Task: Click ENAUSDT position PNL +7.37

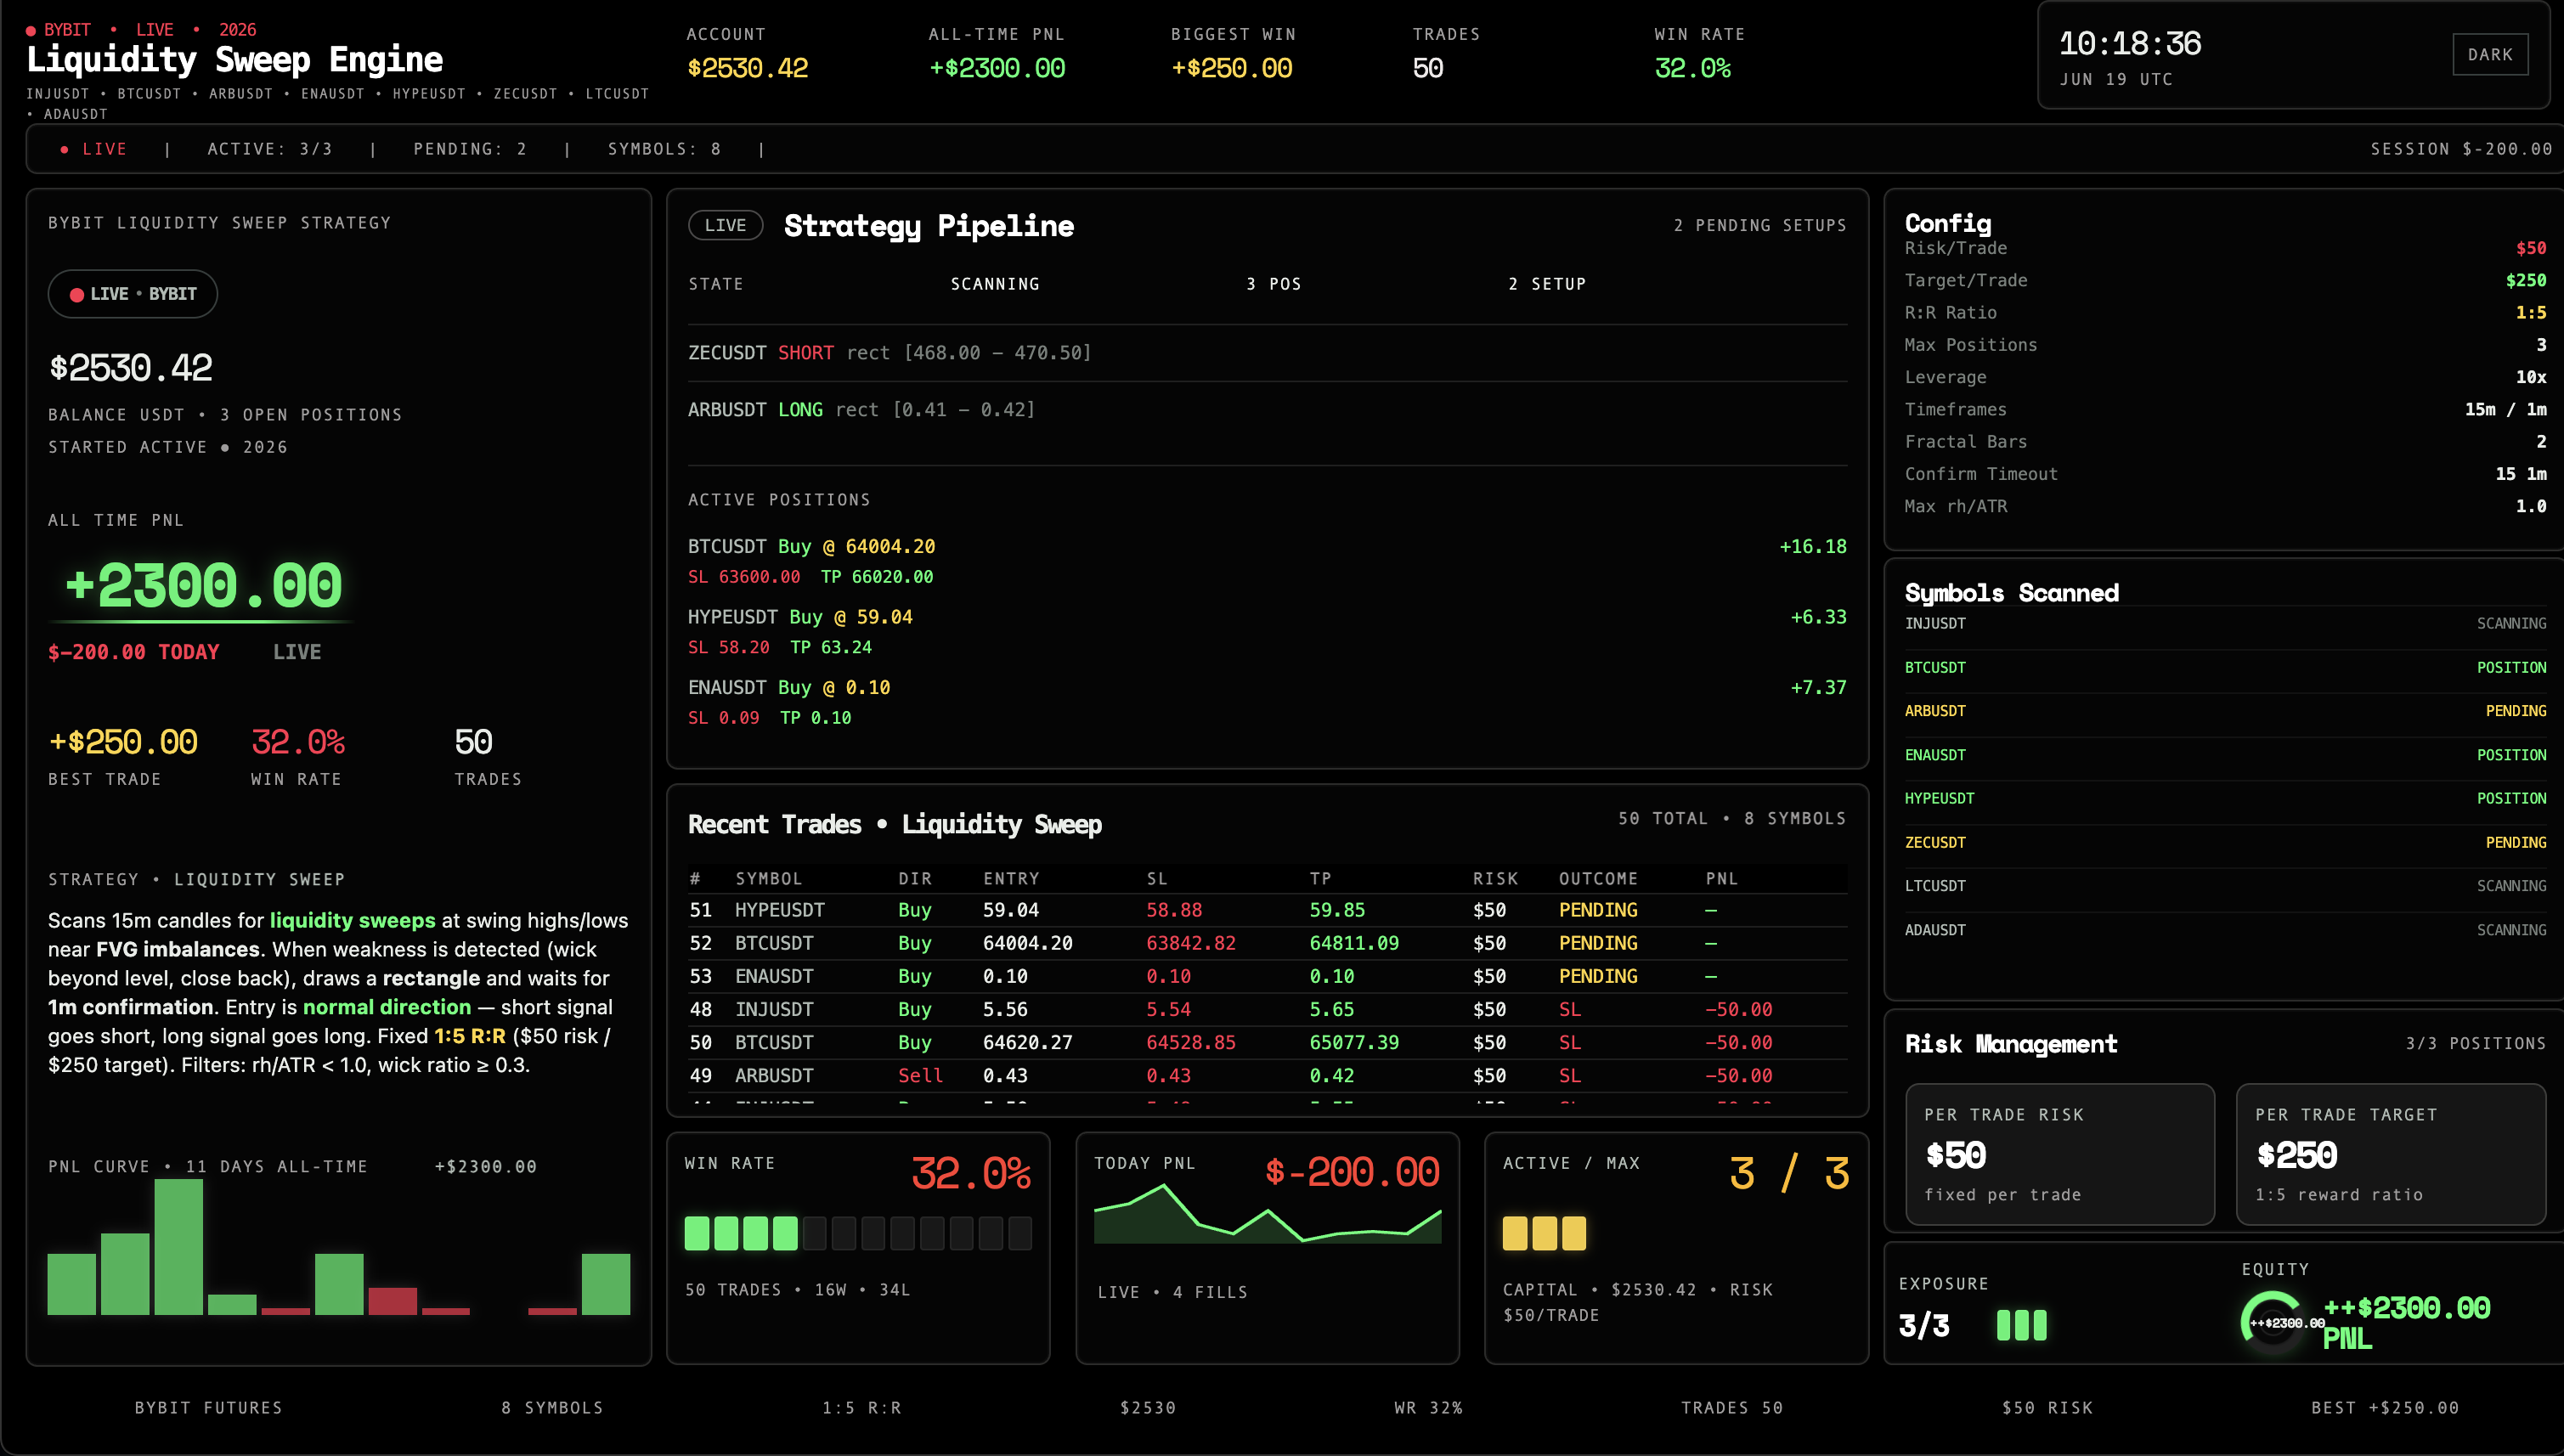Action: click(1818, 688)
